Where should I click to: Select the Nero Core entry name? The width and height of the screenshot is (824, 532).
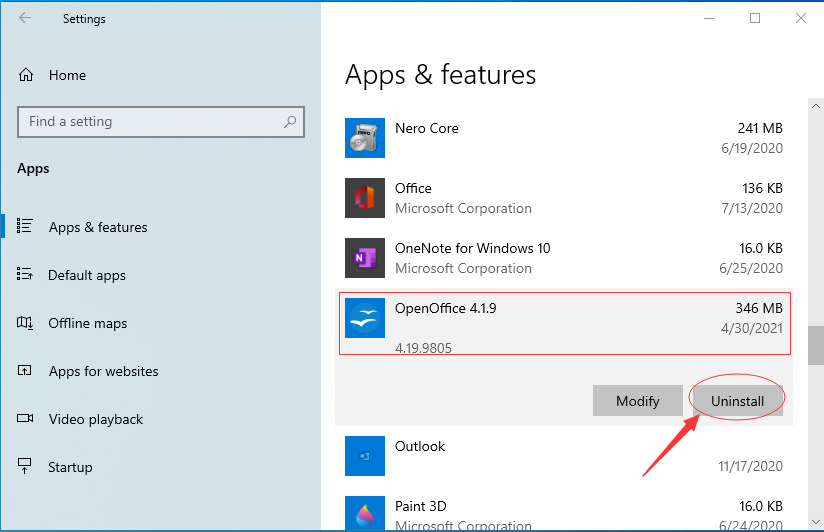point(427,128)
